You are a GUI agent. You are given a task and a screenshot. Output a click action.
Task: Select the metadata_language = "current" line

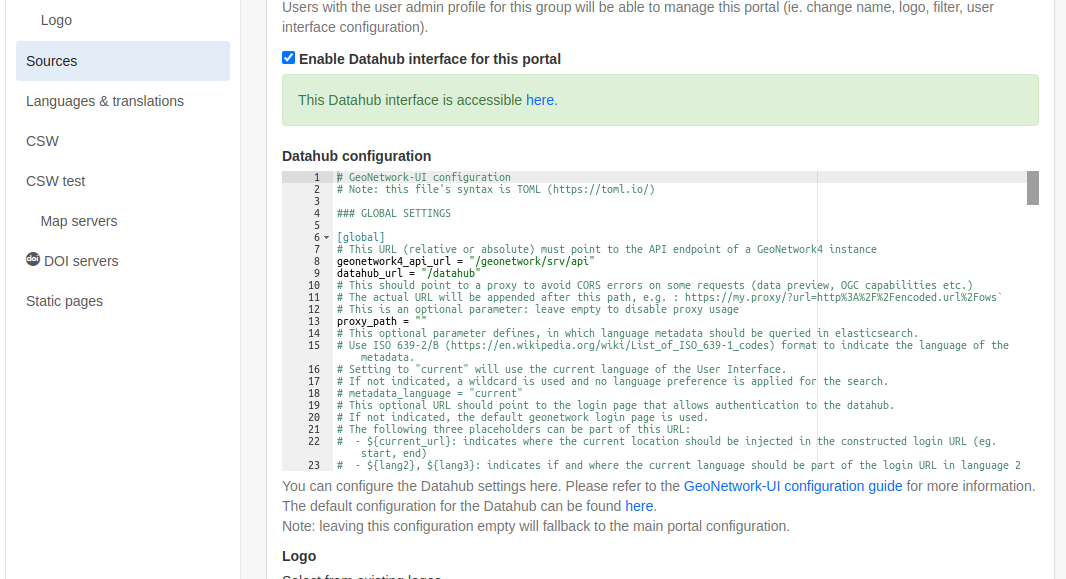(428, 393)
